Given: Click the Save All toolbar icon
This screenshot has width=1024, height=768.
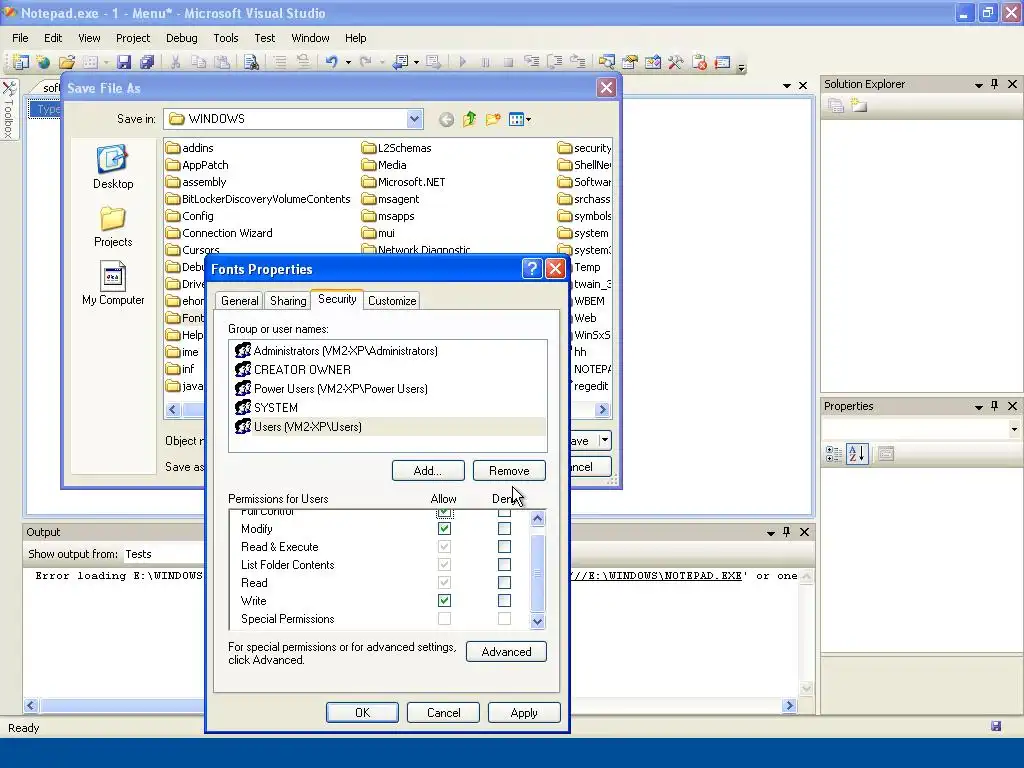Looking at the screenshot, I should 146,62.
